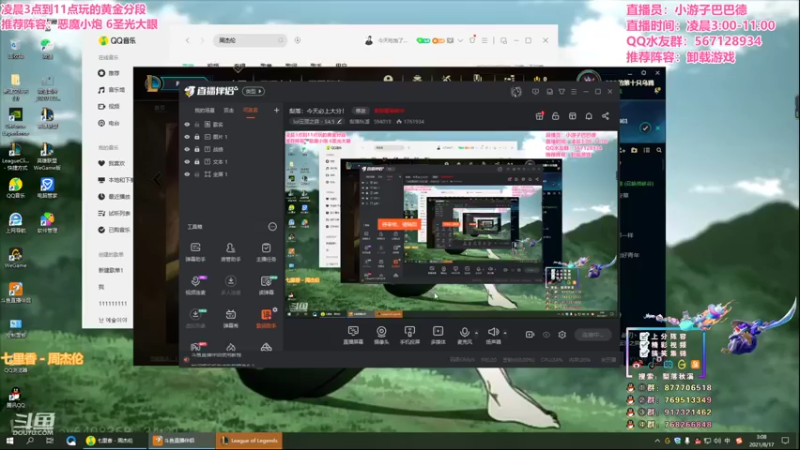Click the record video icon in bottom bar
Image resolution: width=800 pixels, height=450 pixels.
[x=530, y=335]
